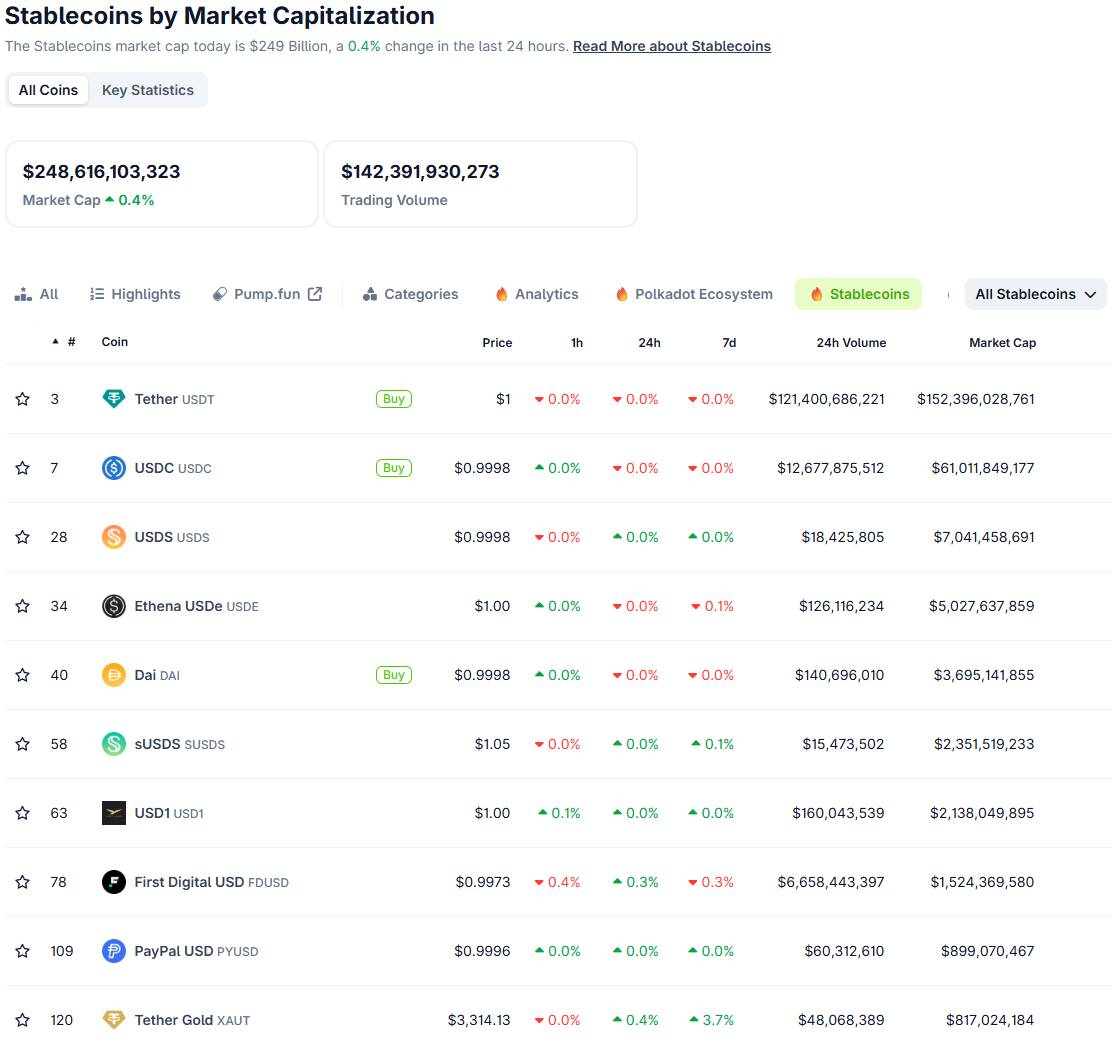Image resolution: width=1112 pixels, height=1047 pixels.
Task: Click Tether Gold 7d change 3.7%
Action: (x=711, y=1019)
